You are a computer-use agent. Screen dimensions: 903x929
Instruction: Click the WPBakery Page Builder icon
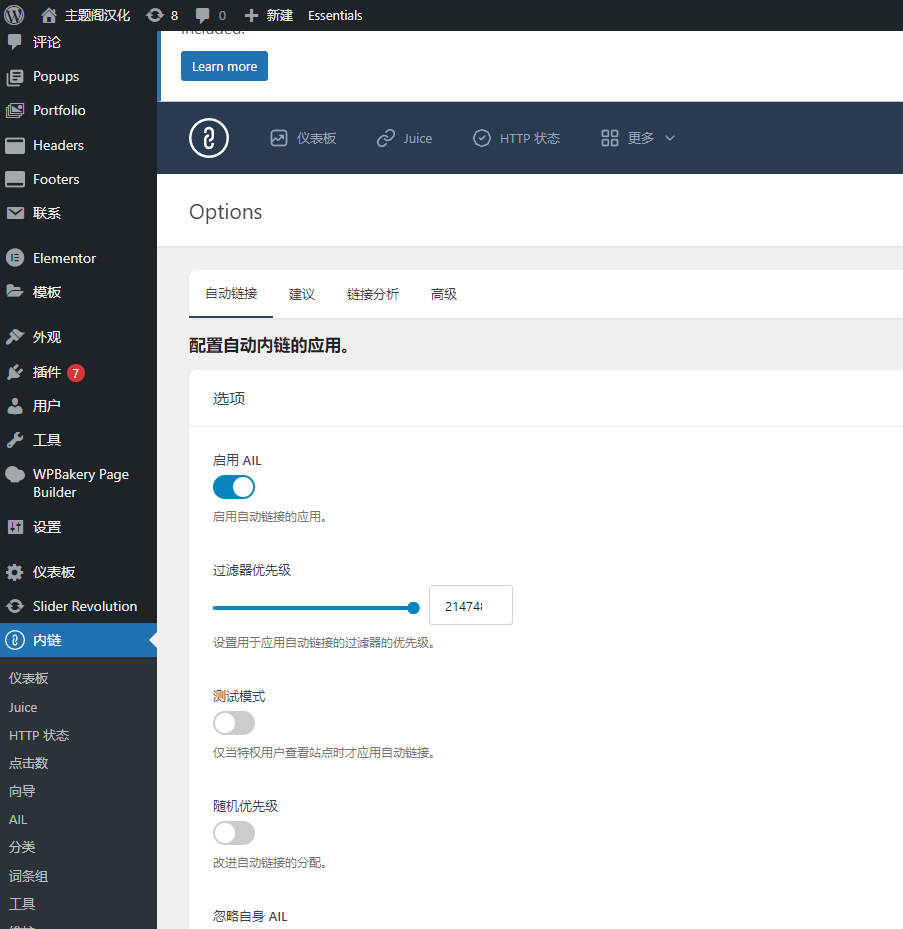tap(15, 475)
